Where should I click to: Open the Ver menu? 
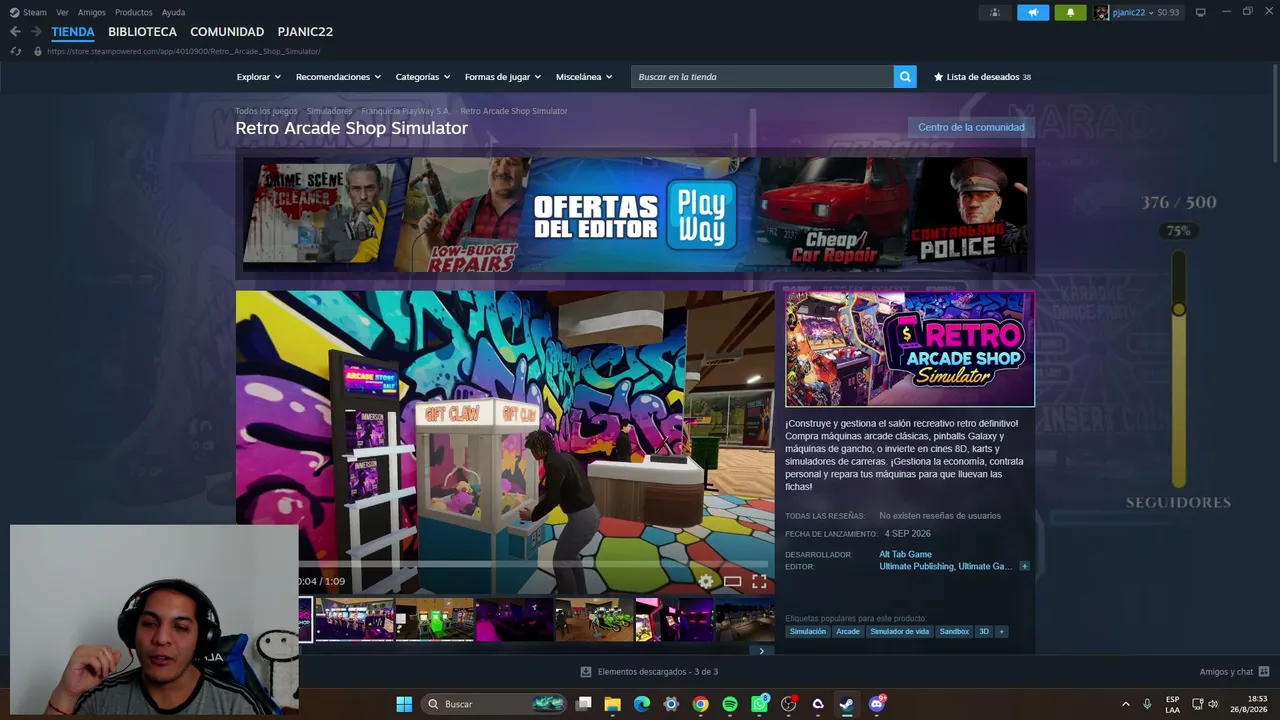pyautogui.click(x=63, y=12)
